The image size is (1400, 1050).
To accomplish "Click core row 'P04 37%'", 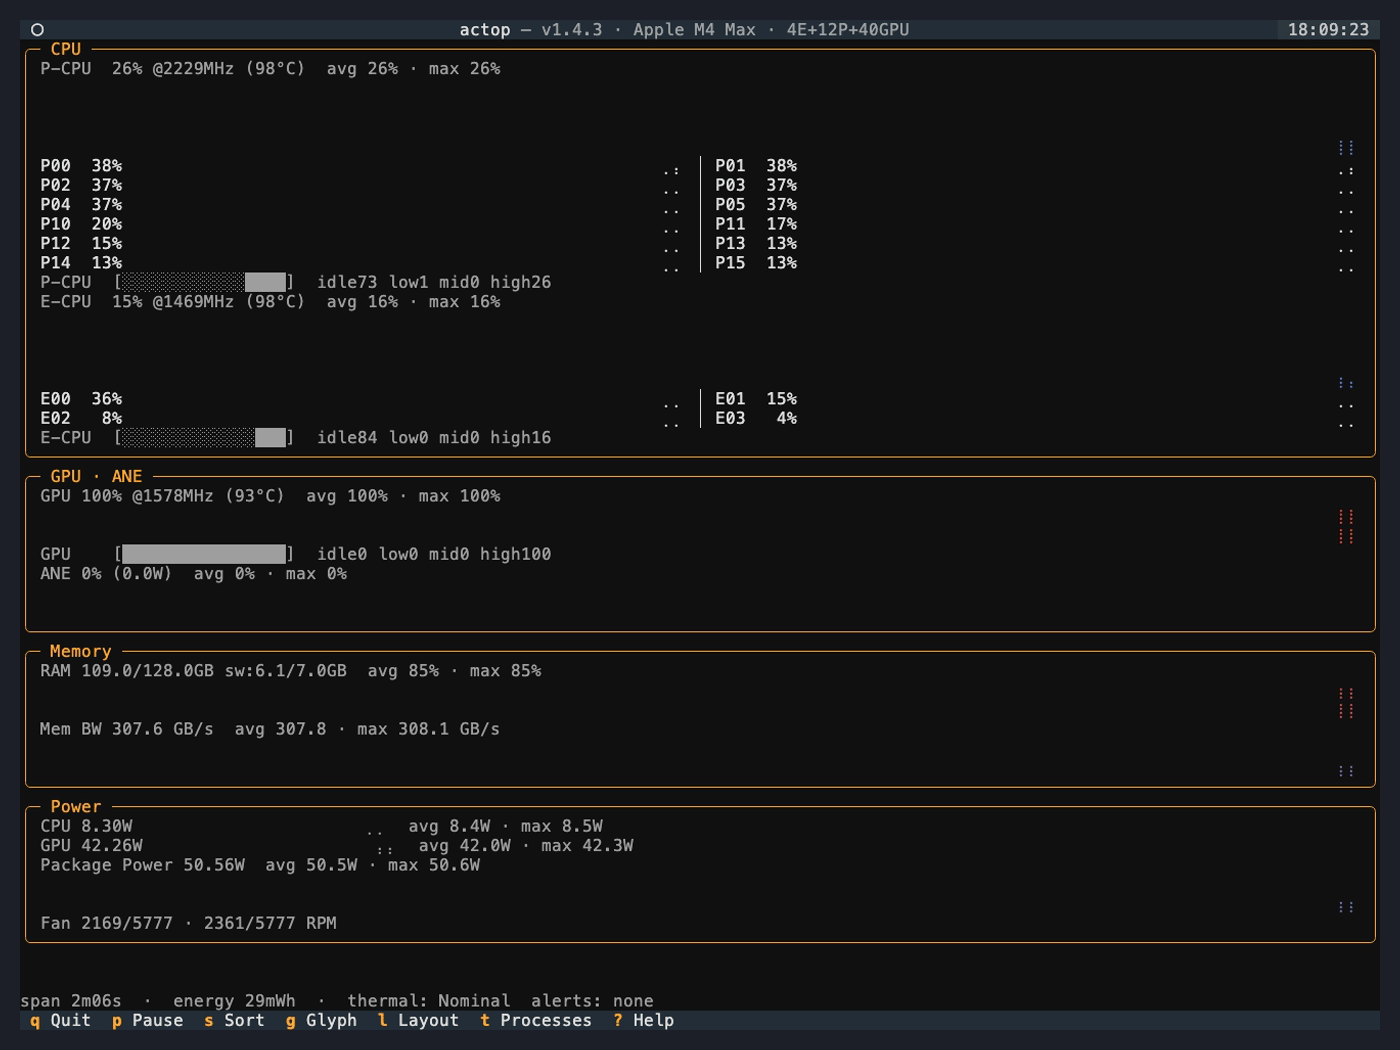I will pos(81,205).
